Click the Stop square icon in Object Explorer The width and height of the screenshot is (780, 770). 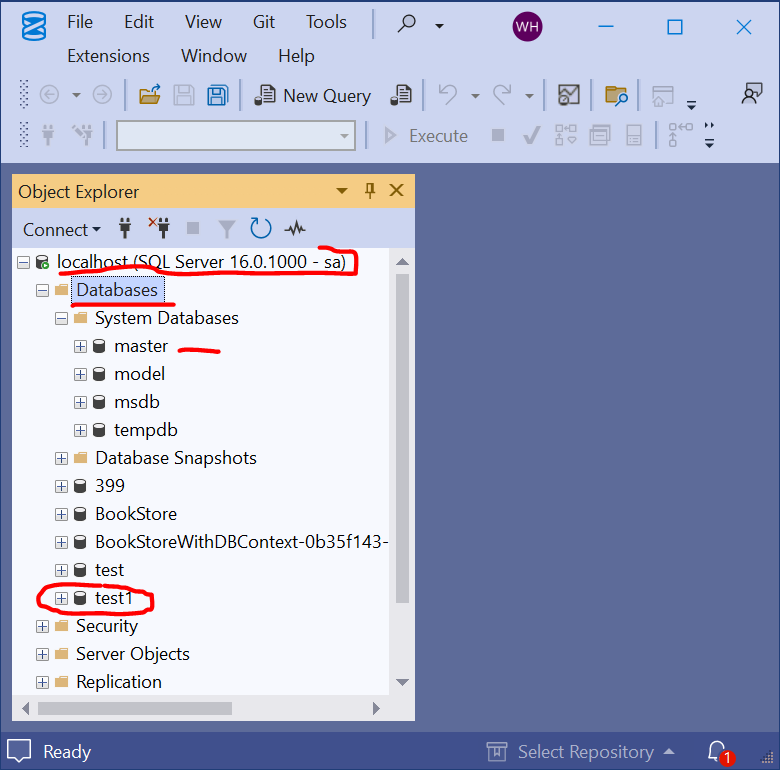[193, 228]
